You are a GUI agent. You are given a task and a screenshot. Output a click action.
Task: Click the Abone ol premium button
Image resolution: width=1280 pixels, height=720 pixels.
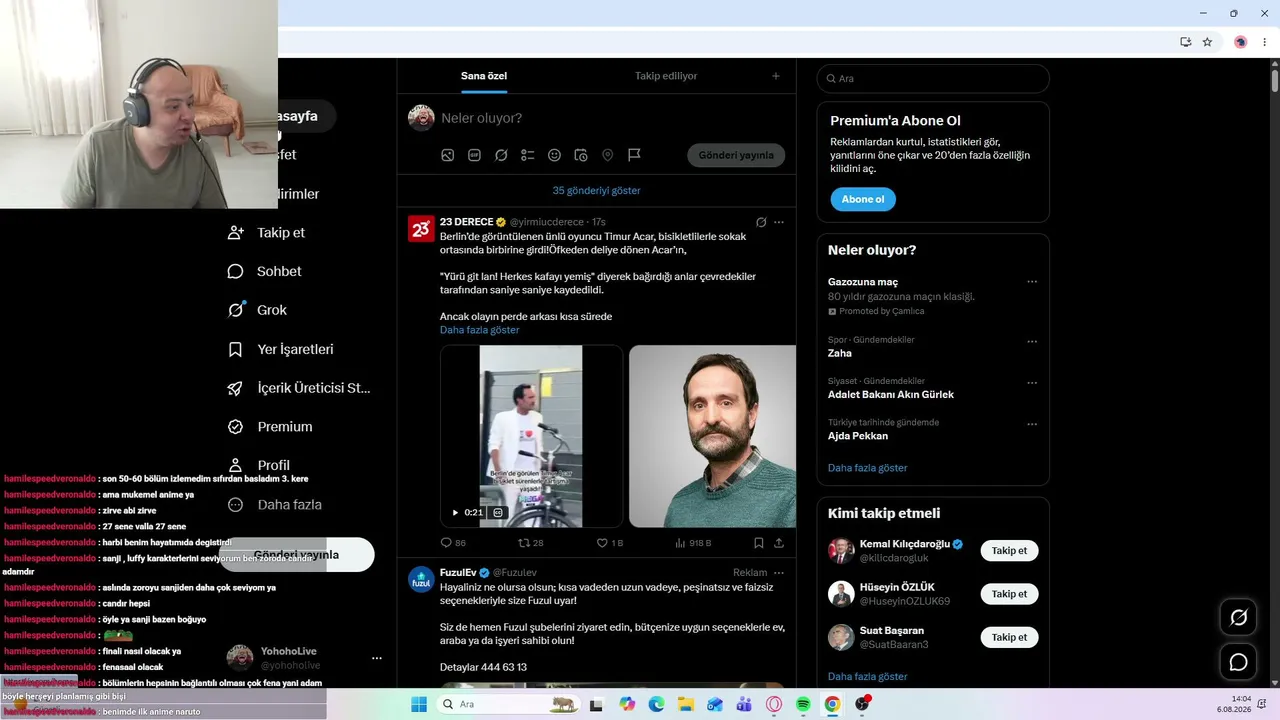click(x=863, y=199)
